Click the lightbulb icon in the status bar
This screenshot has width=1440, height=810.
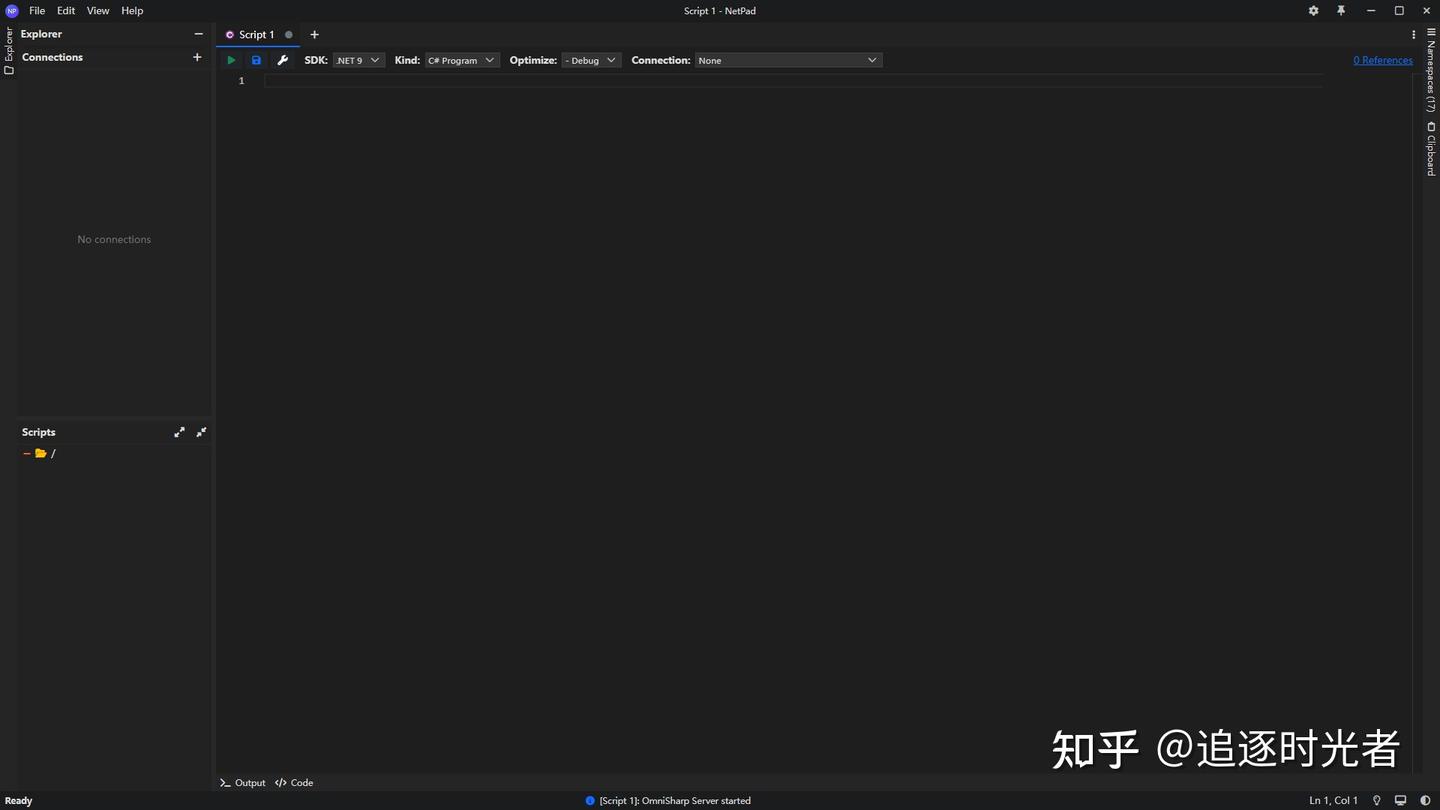(x=1376, y=800)
